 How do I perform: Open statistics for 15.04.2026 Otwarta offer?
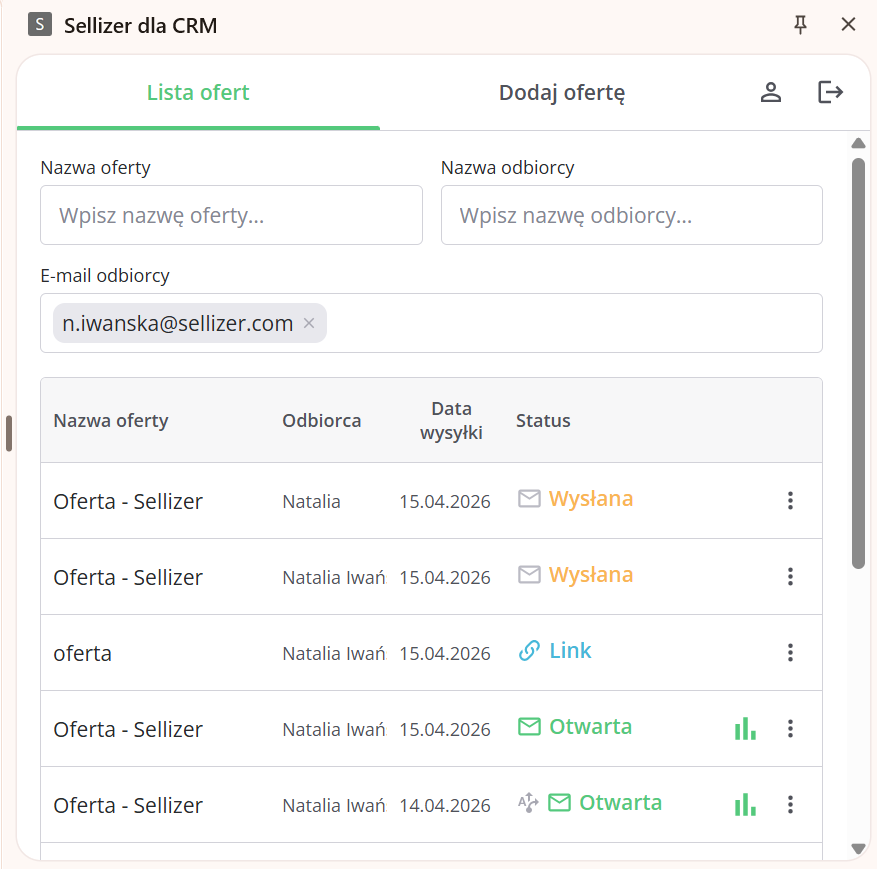(745, 729)
